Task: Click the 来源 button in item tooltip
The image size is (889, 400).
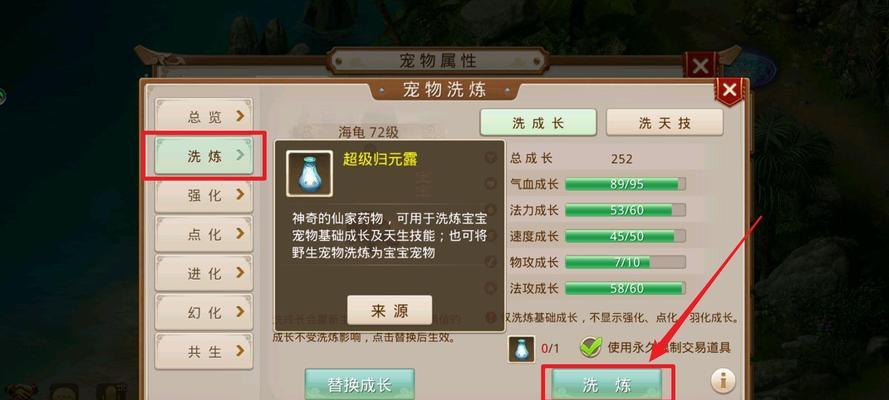Action: coord(390,310)
